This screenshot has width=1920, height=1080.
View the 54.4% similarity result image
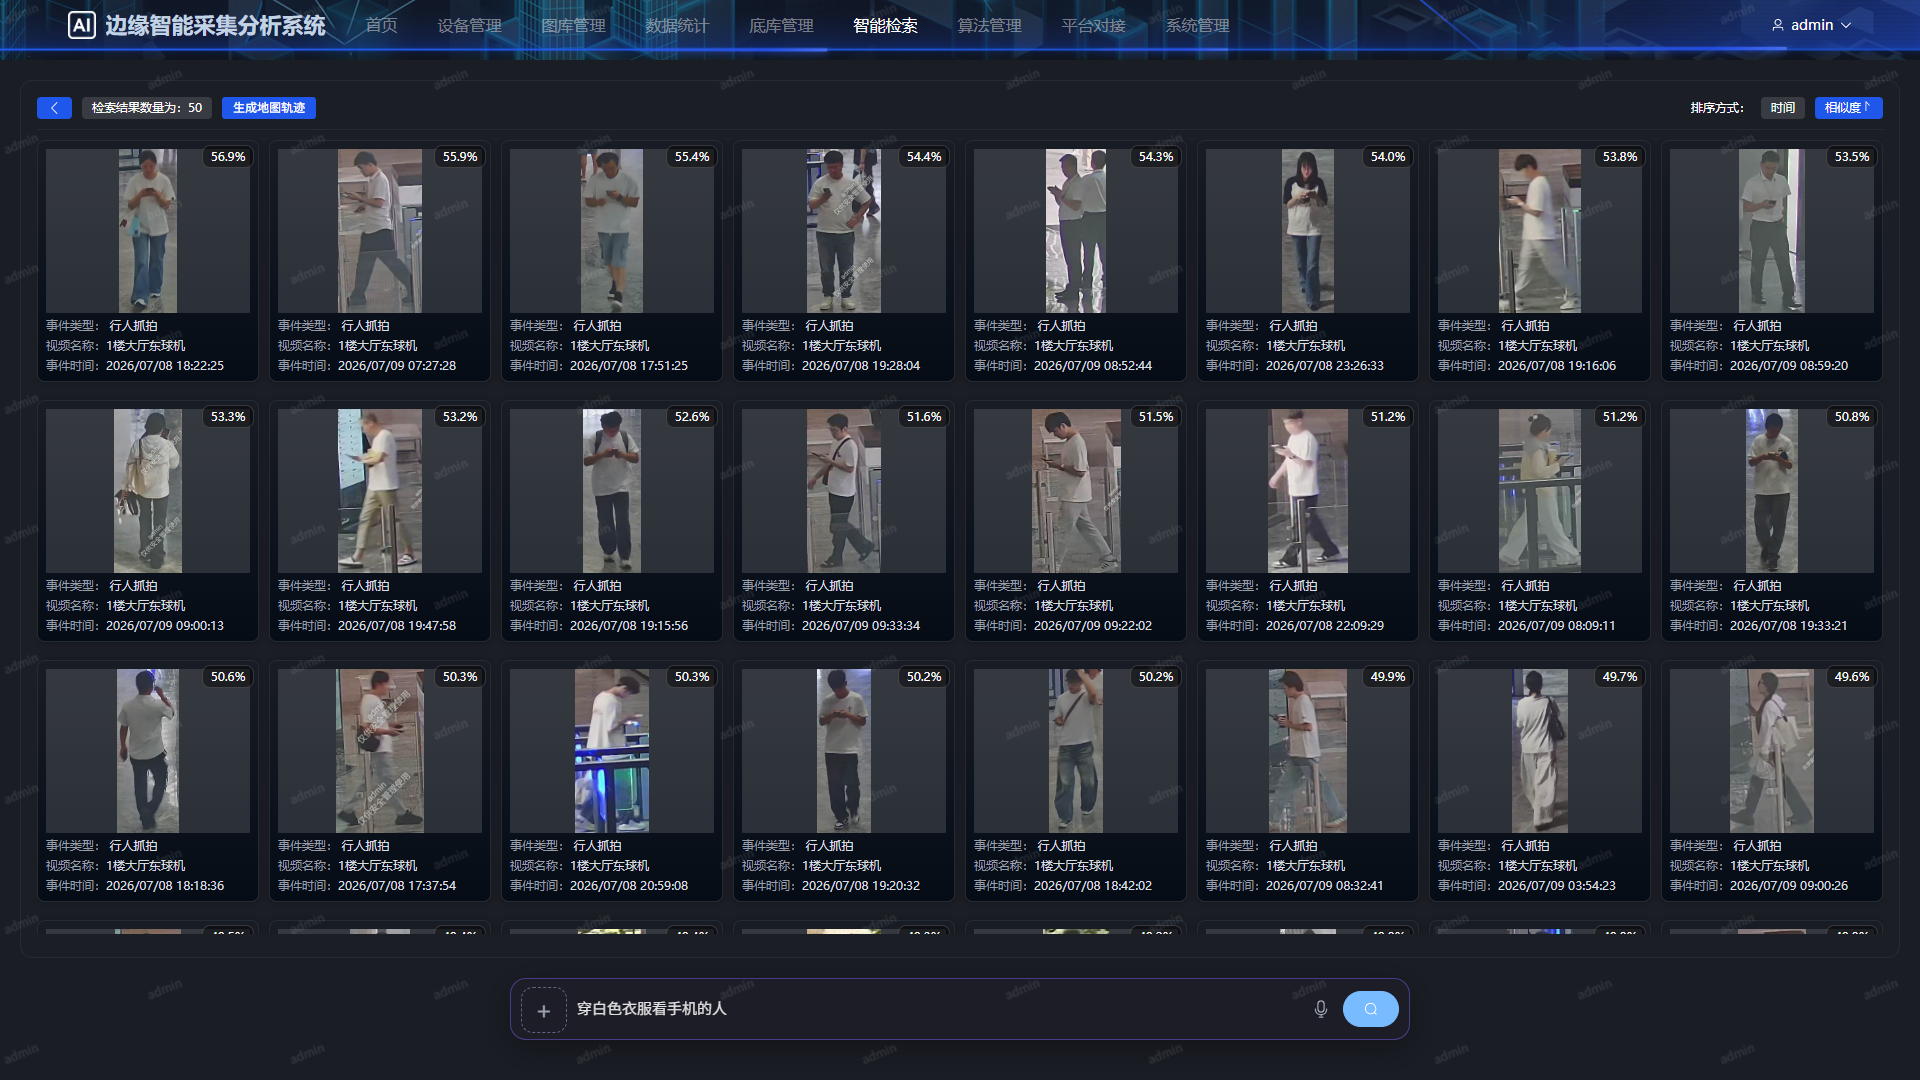pyautogui.click(x=844, y=231)
